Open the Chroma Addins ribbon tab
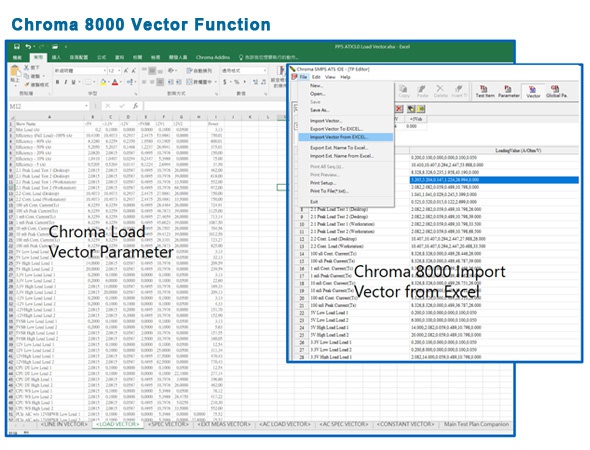Image resolution: width=590 pixels, height=450 pixels. (x=213, y=57)
